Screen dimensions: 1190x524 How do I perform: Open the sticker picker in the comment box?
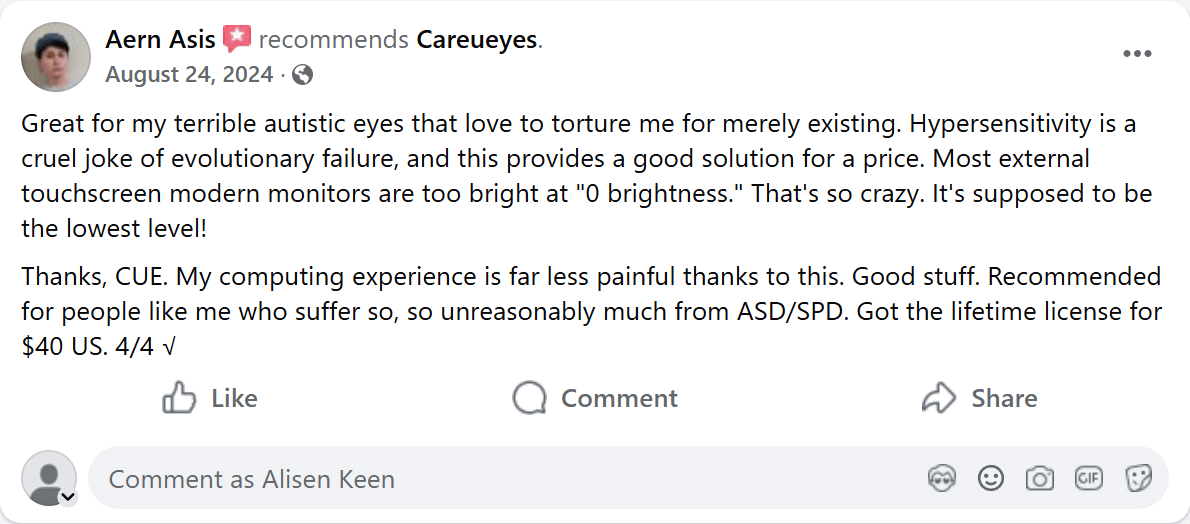point(1137,479)
